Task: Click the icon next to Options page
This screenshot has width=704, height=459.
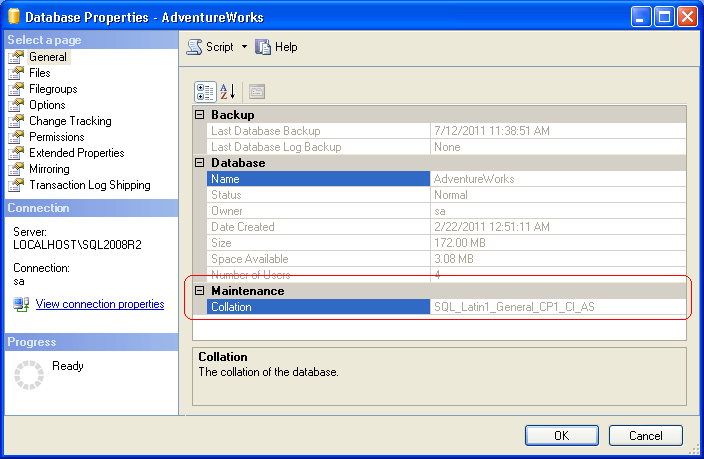Action: pos(16,105)
